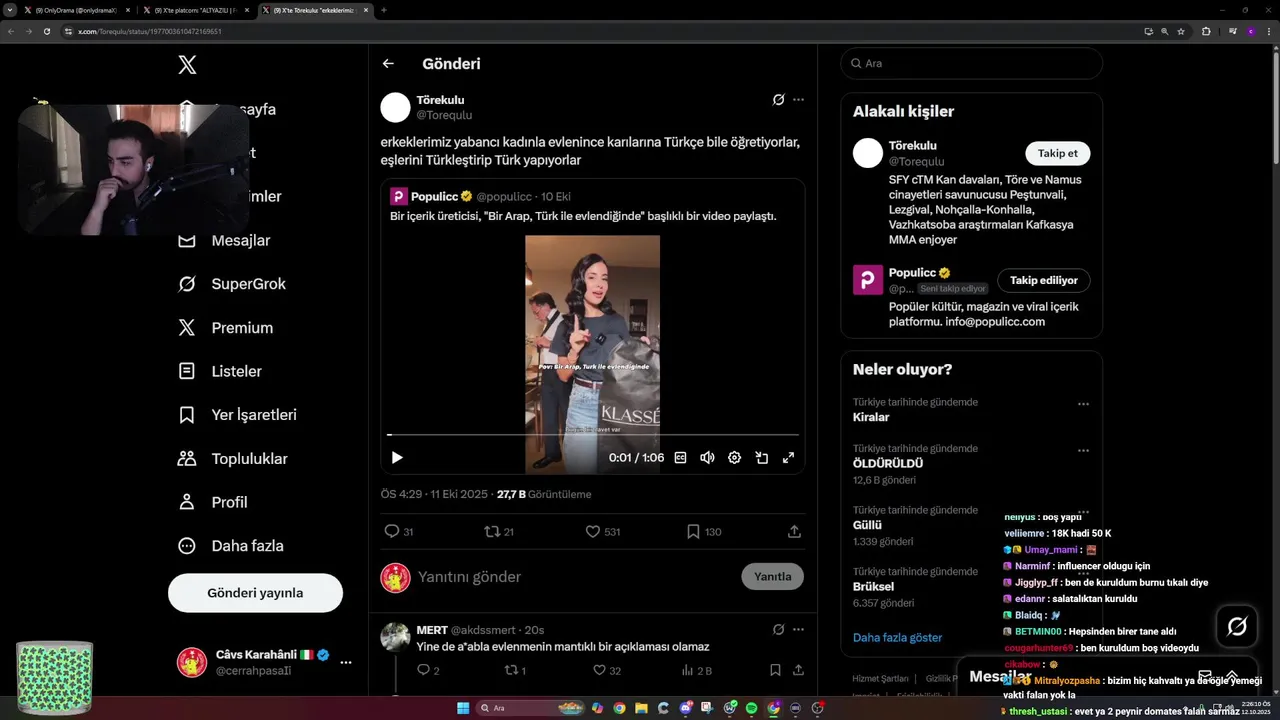Click Takip ediliyor for Populicc
This screenshot has width=1280, height=720.
pyautogui.click(x=1043, y=280)
